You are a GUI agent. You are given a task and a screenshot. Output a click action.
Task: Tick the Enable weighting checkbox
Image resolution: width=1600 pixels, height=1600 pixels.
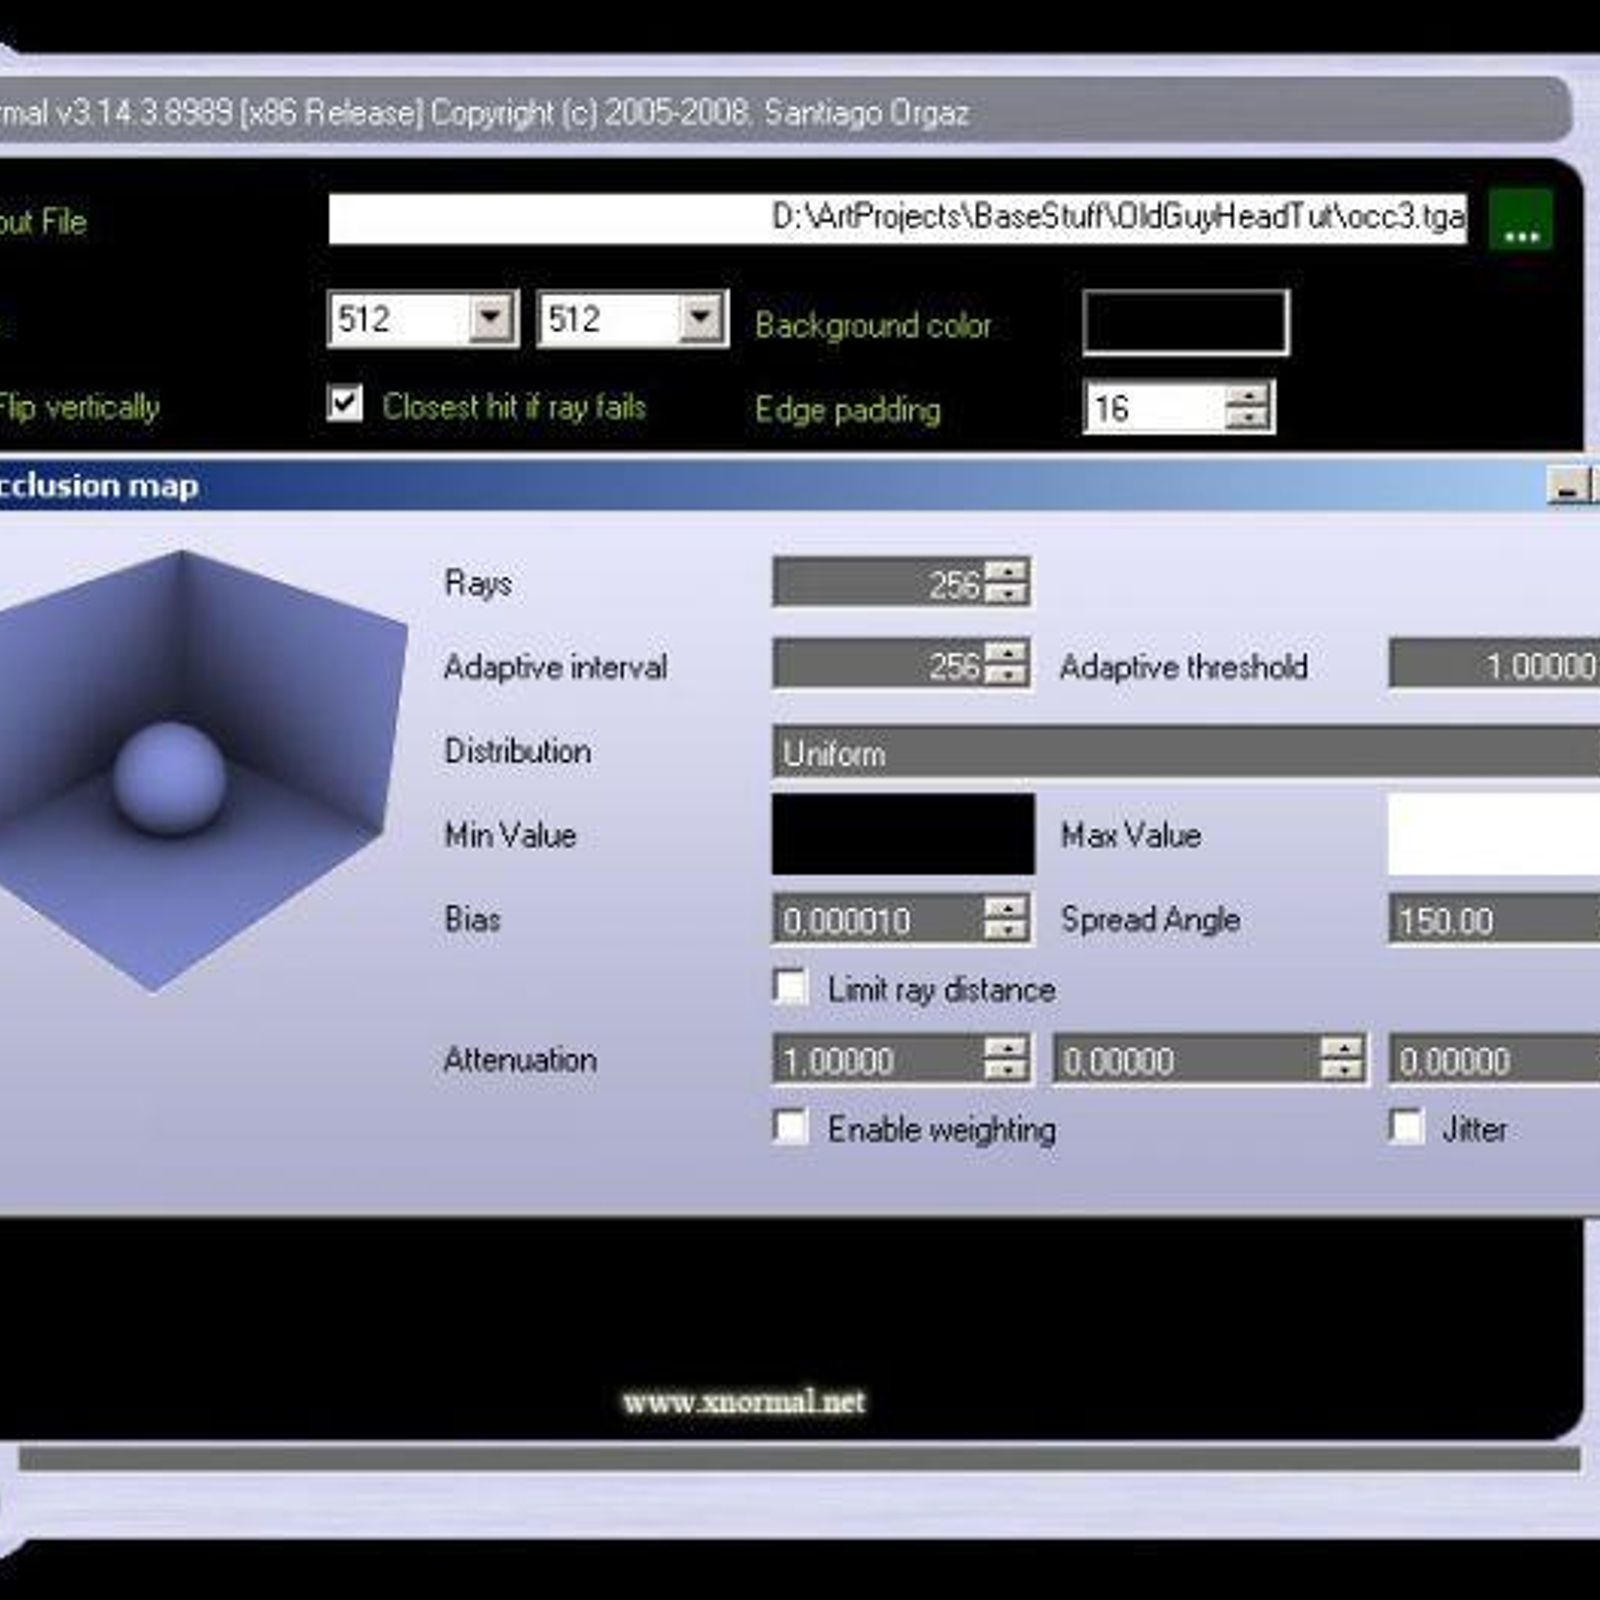tap(791, 1127)
